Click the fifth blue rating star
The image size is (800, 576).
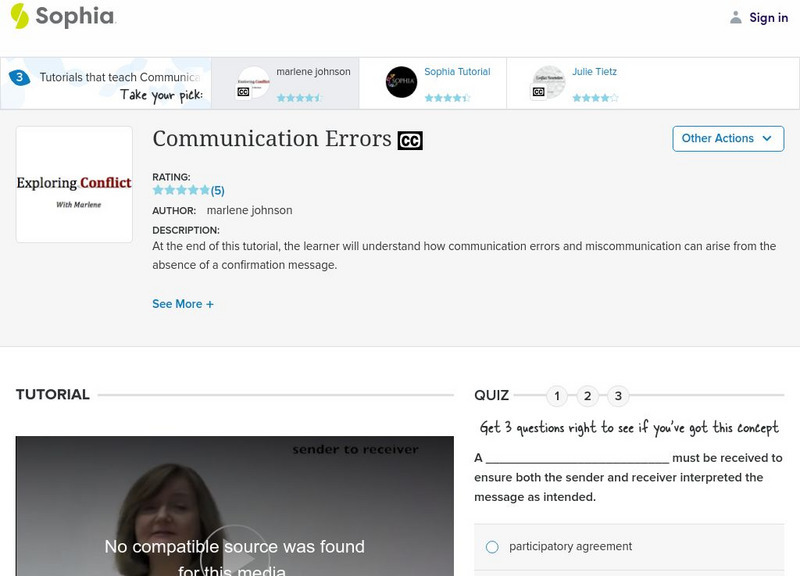click(x=204, y=188)
